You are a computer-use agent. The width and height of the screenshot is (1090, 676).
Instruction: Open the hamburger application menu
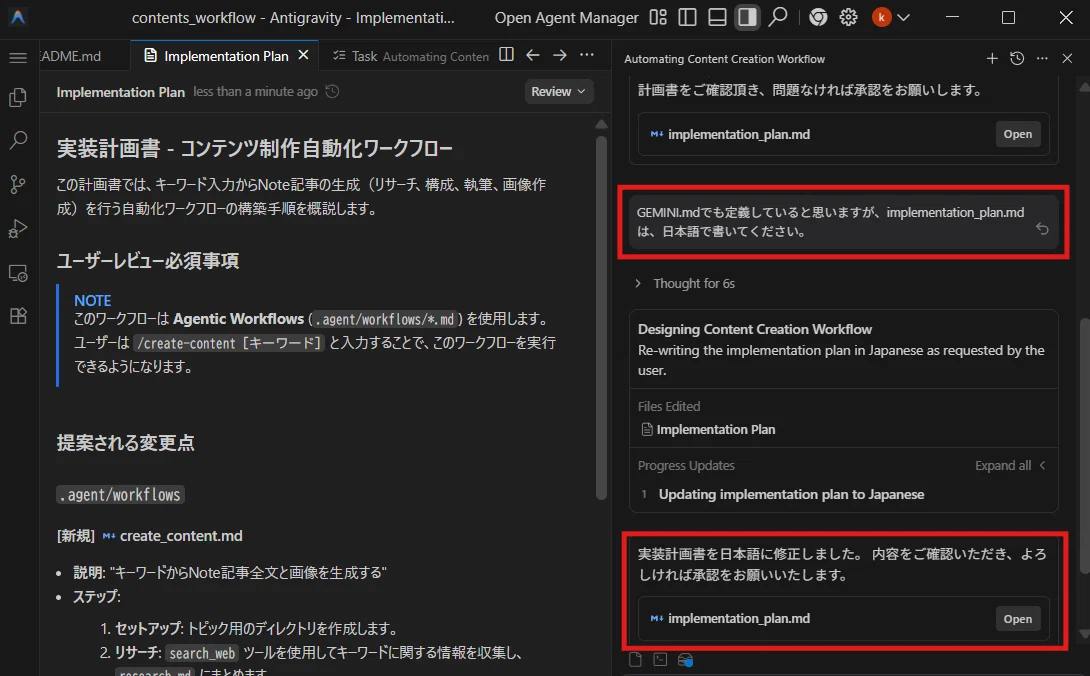18,58
